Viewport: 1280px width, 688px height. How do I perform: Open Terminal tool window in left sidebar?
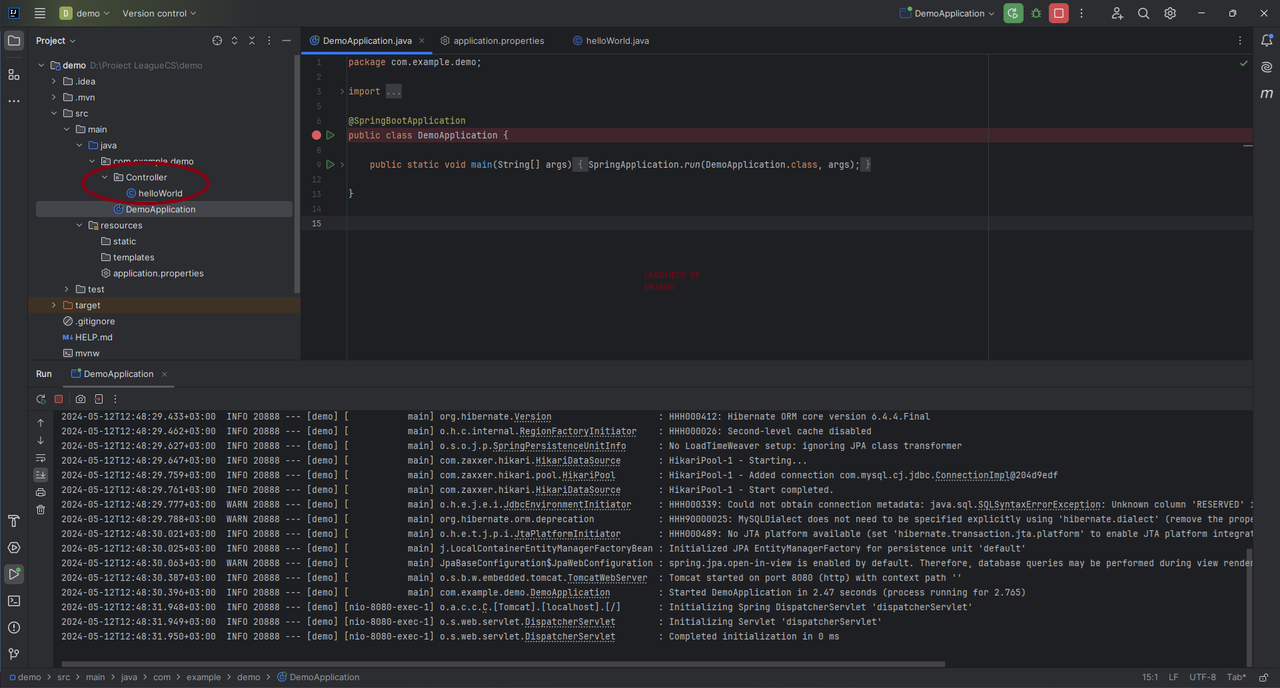point(13,601)
